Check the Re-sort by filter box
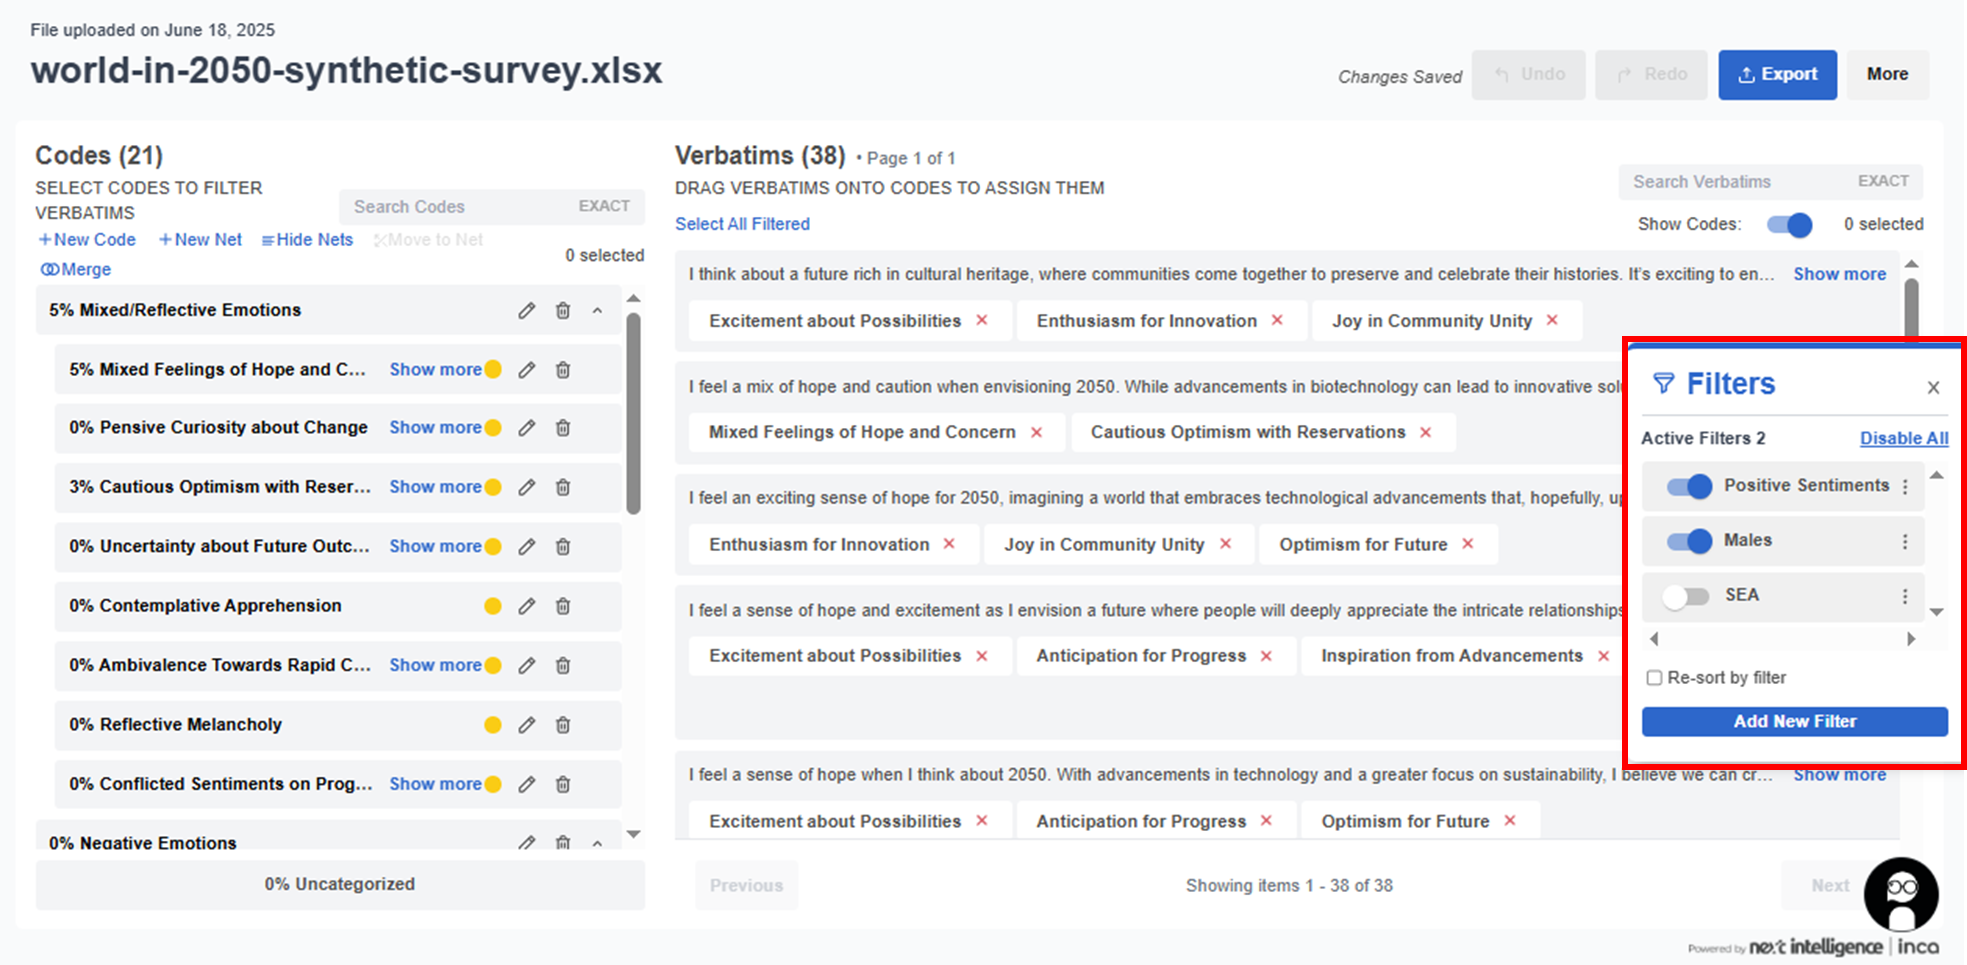 click(x=1654, y=678)
